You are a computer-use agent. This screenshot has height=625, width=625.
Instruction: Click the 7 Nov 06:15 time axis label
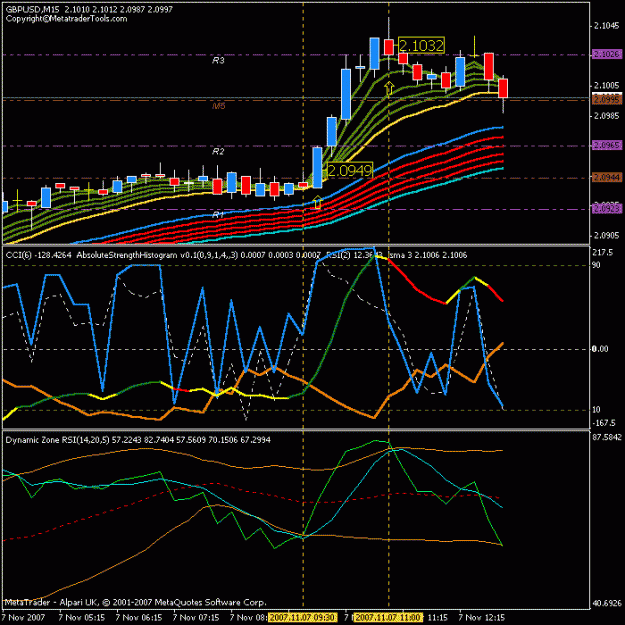[x=139, y=617]
